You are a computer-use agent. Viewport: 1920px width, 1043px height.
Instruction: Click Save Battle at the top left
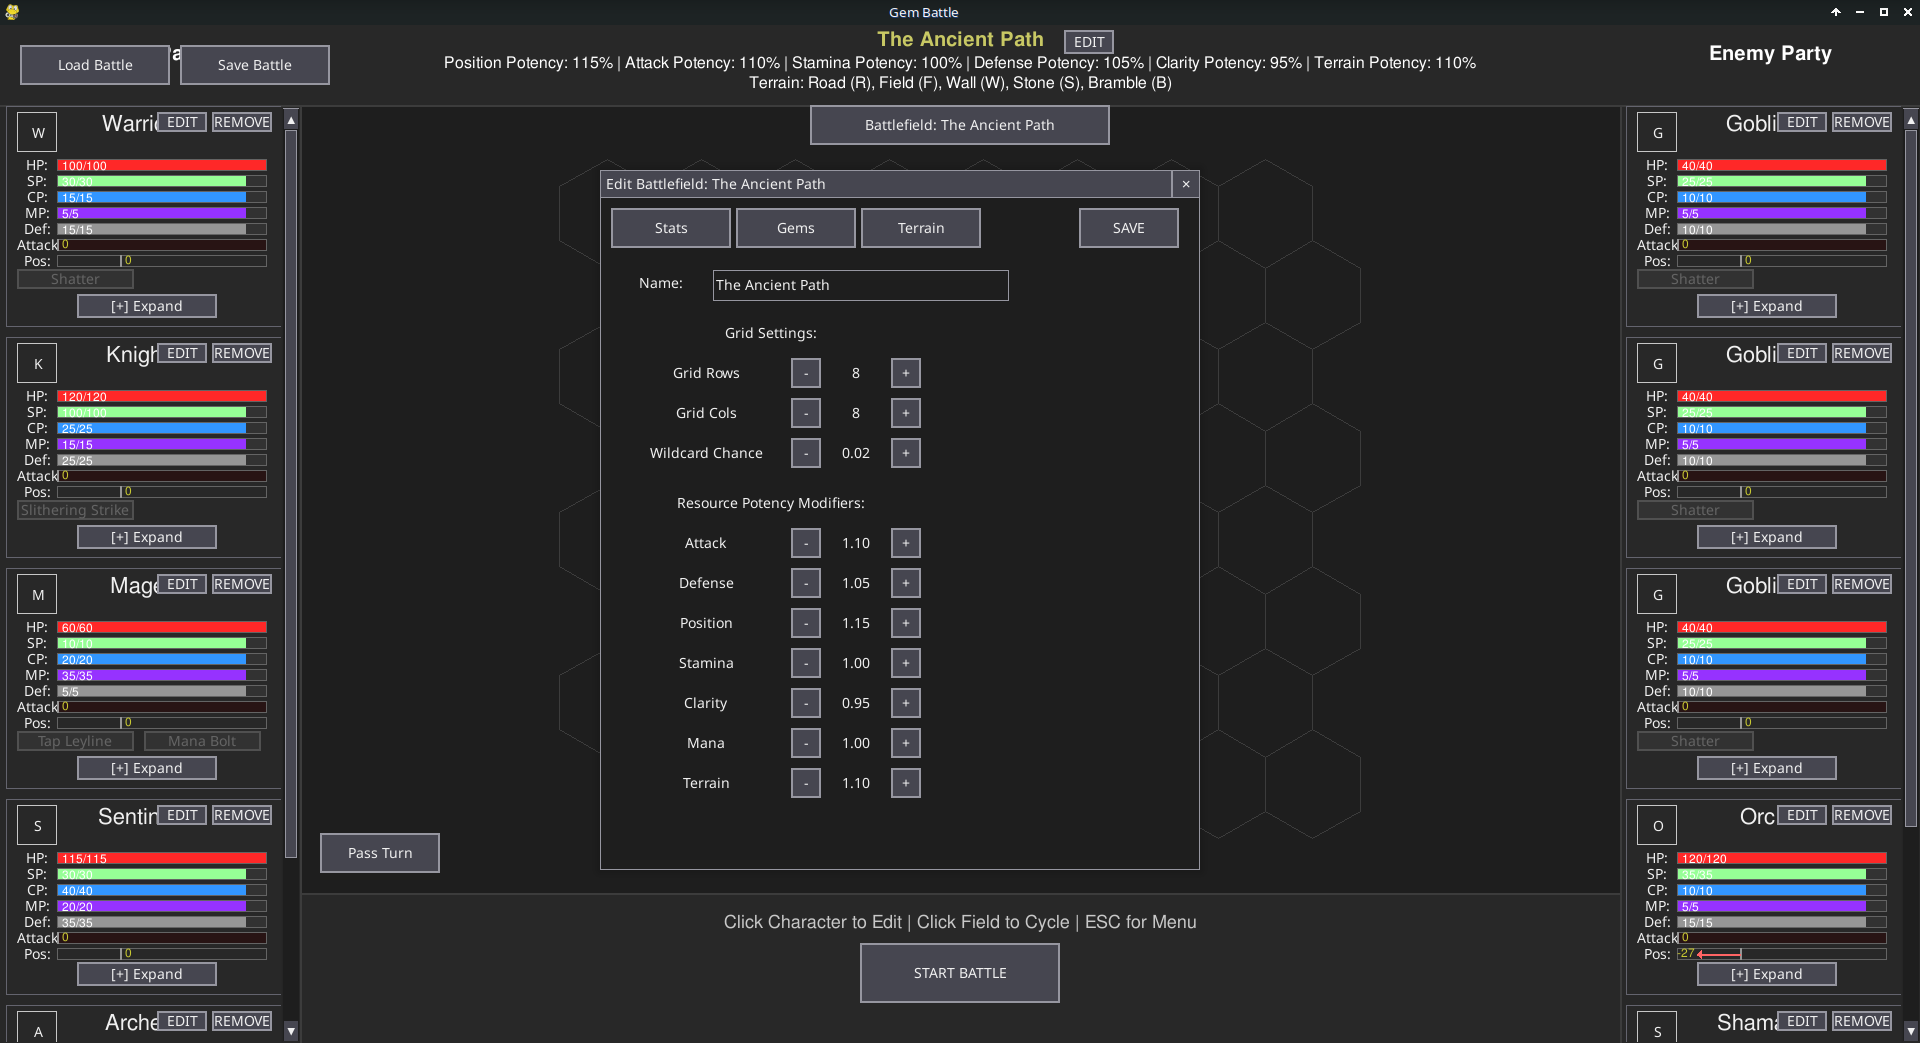(254, 64)
